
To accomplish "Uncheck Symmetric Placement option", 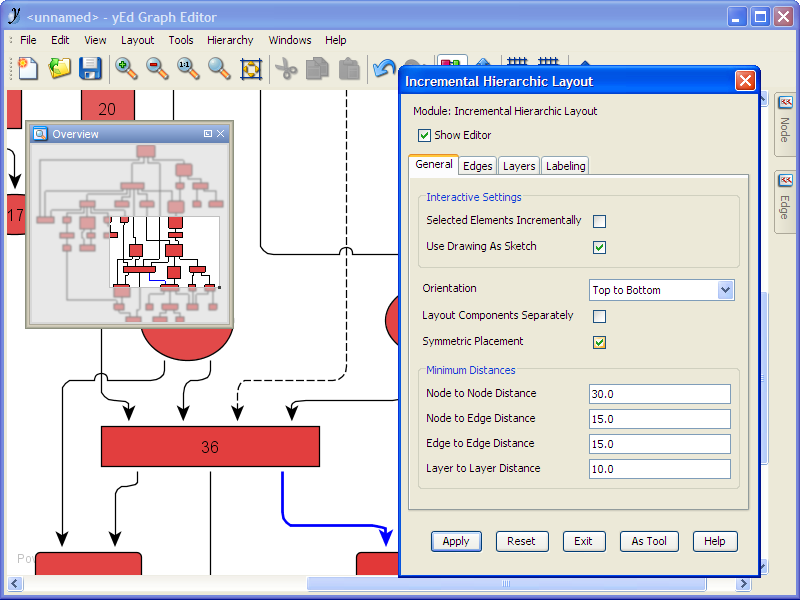I will pyautogui.click(x=599, y=342).
